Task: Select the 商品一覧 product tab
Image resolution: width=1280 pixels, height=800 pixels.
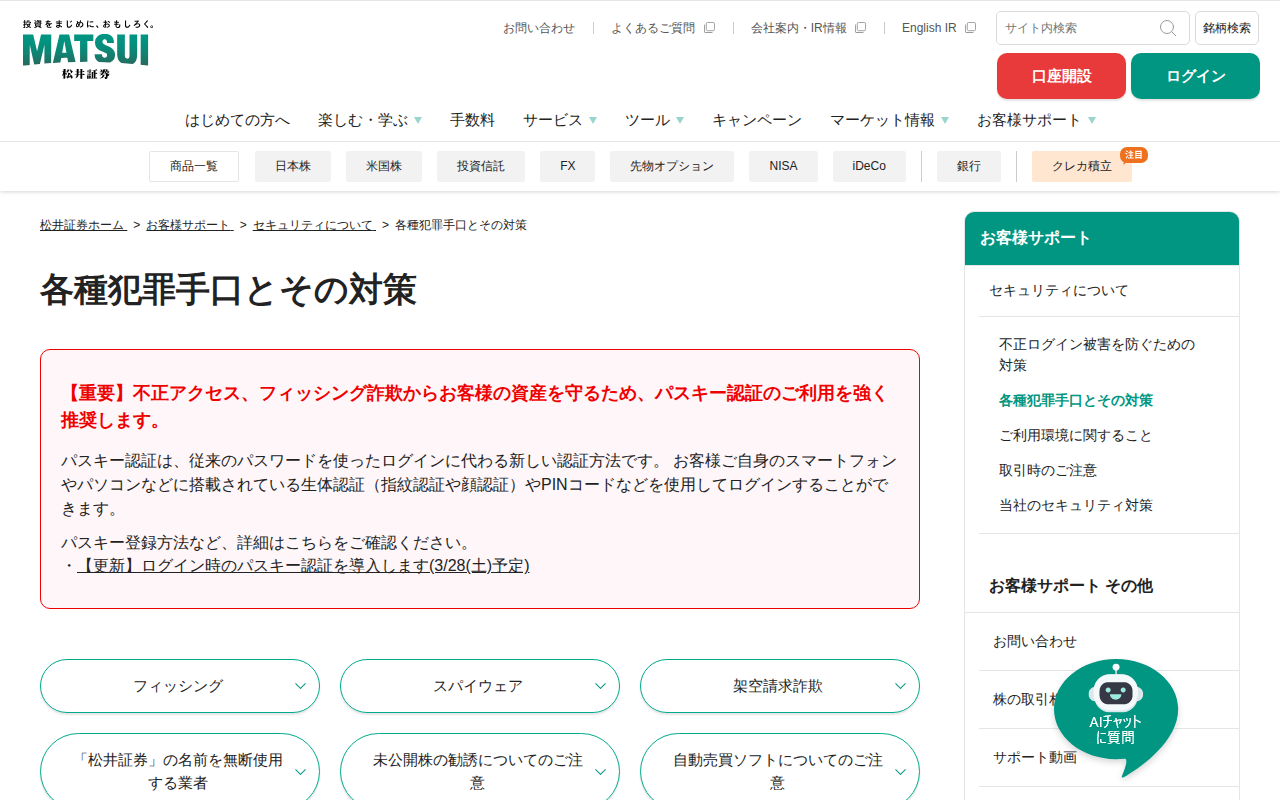Action: click(194, 166)
